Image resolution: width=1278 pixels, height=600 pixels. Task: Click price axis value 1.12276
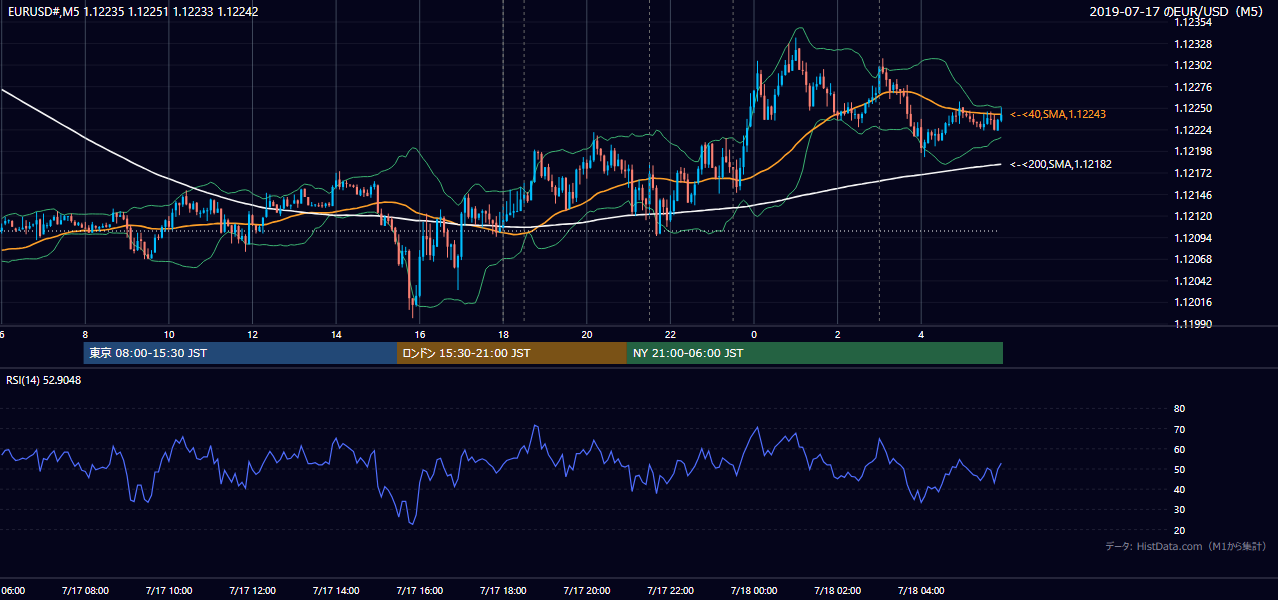tap(1194, 87)
